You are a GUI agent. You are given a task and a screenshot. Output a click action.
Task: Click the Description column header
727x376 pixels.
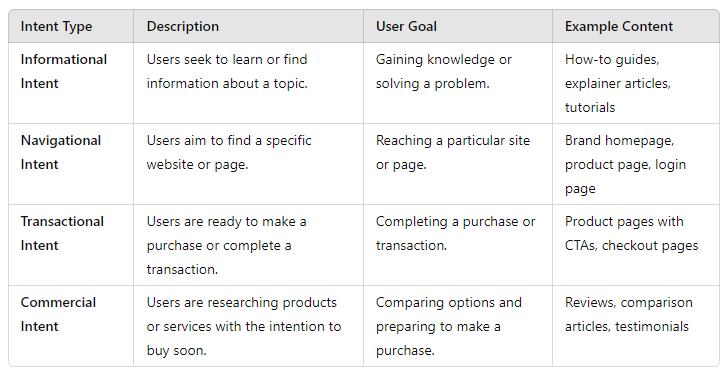point(183,26)
